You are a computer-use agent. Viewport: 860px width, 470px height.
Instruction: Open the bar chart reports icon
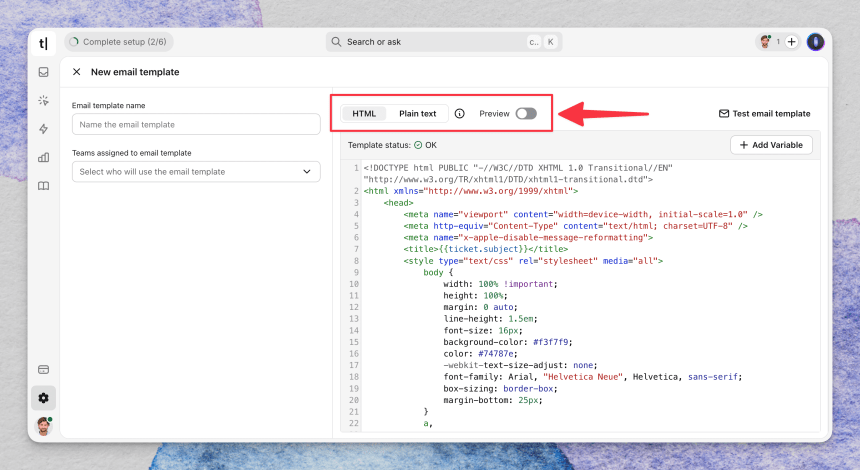43,157
